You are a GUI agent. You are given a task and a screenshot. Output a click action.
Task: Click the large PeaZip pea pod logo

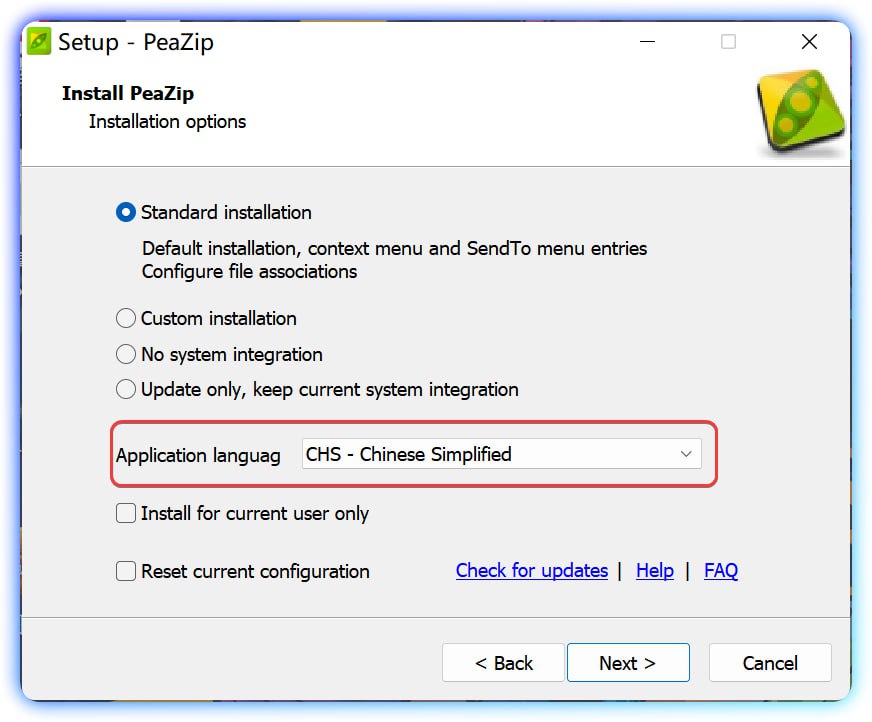(801, 111)
